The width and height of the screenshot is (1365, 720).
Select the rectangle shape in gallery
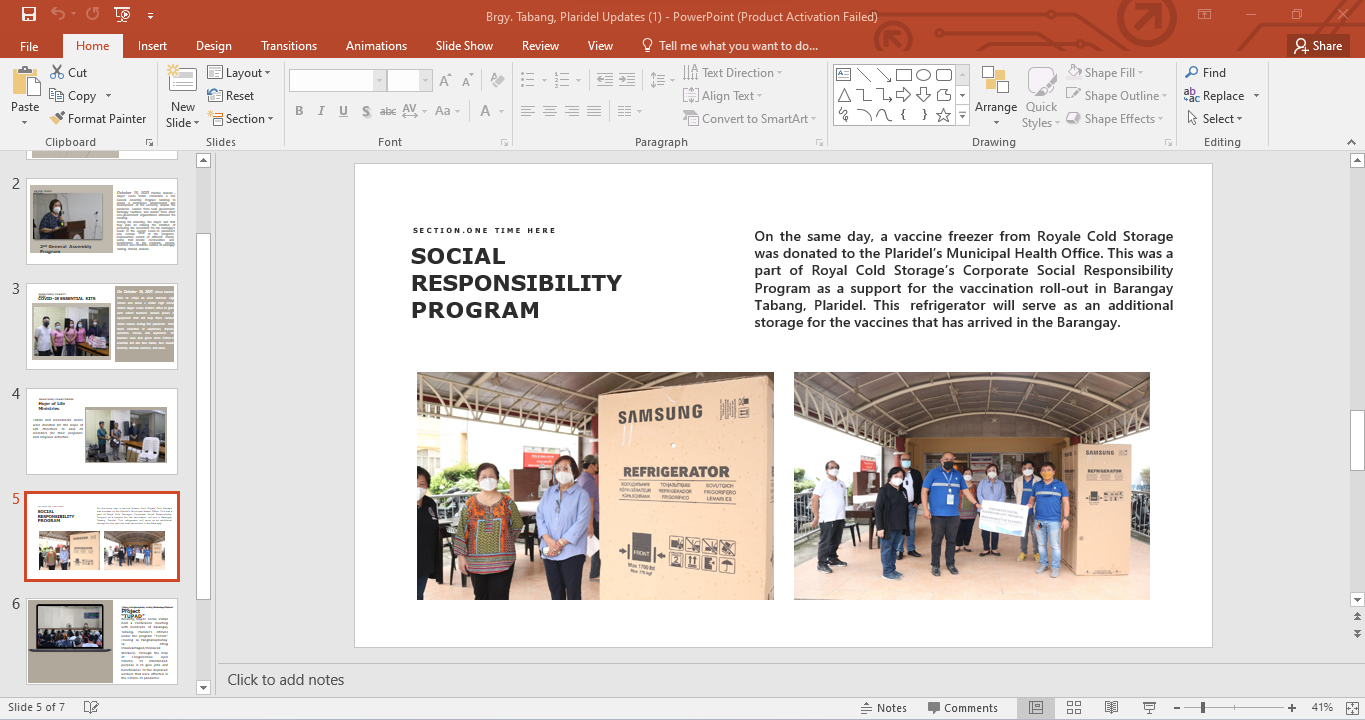coord(903,75)
